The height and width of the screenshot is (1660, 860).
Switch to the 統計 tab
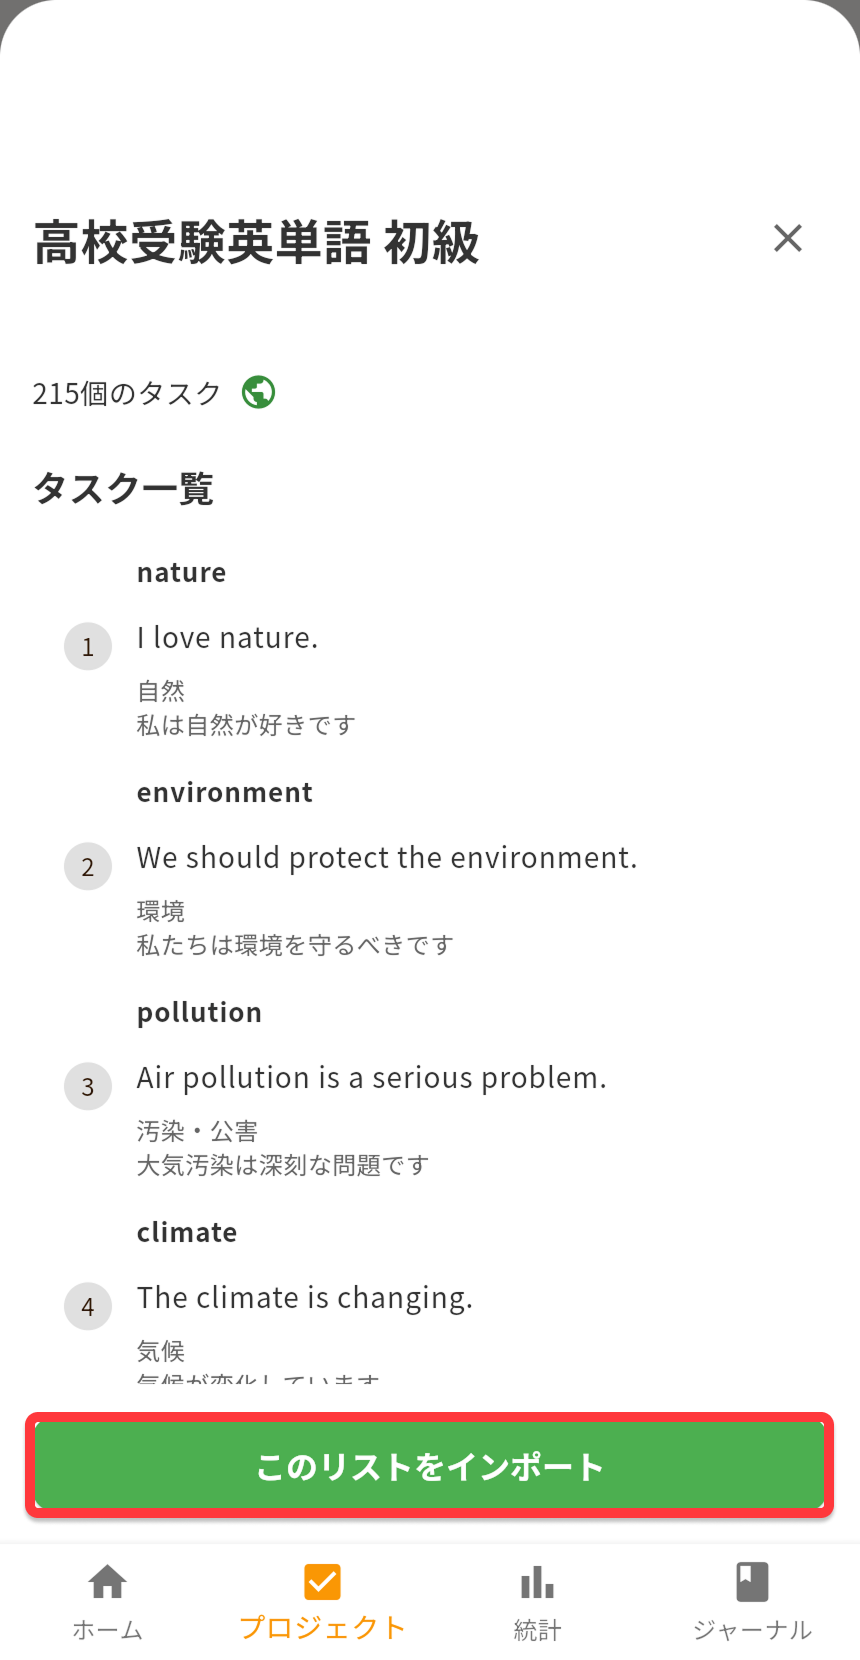click(x=537, y=1630)
